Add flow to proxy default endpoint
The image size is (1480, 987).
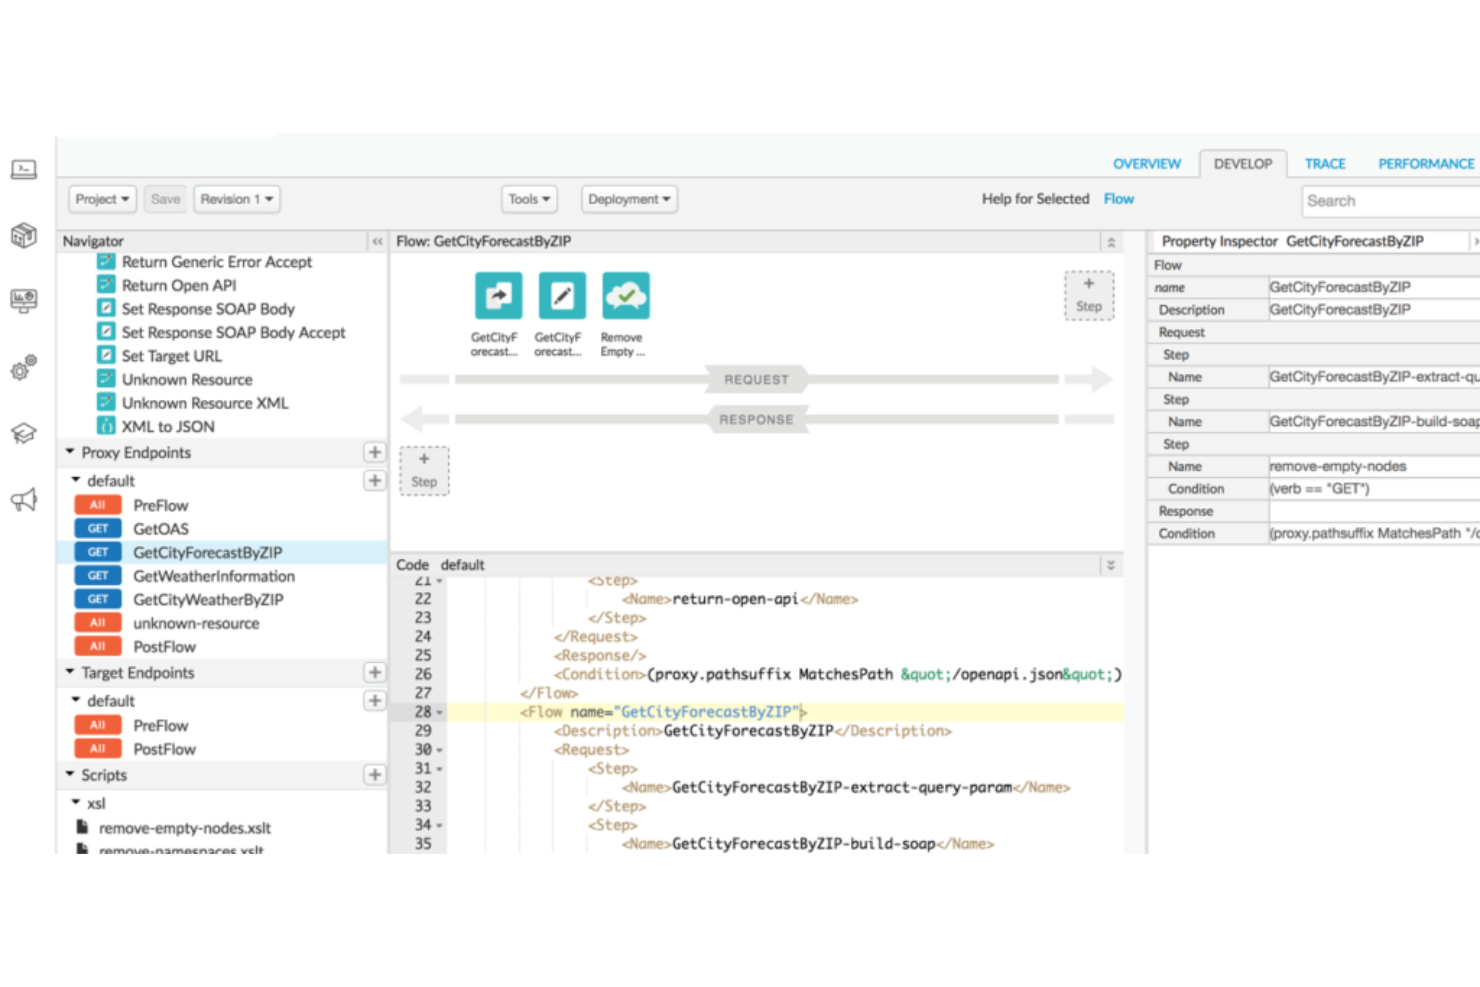click(375, 480)
